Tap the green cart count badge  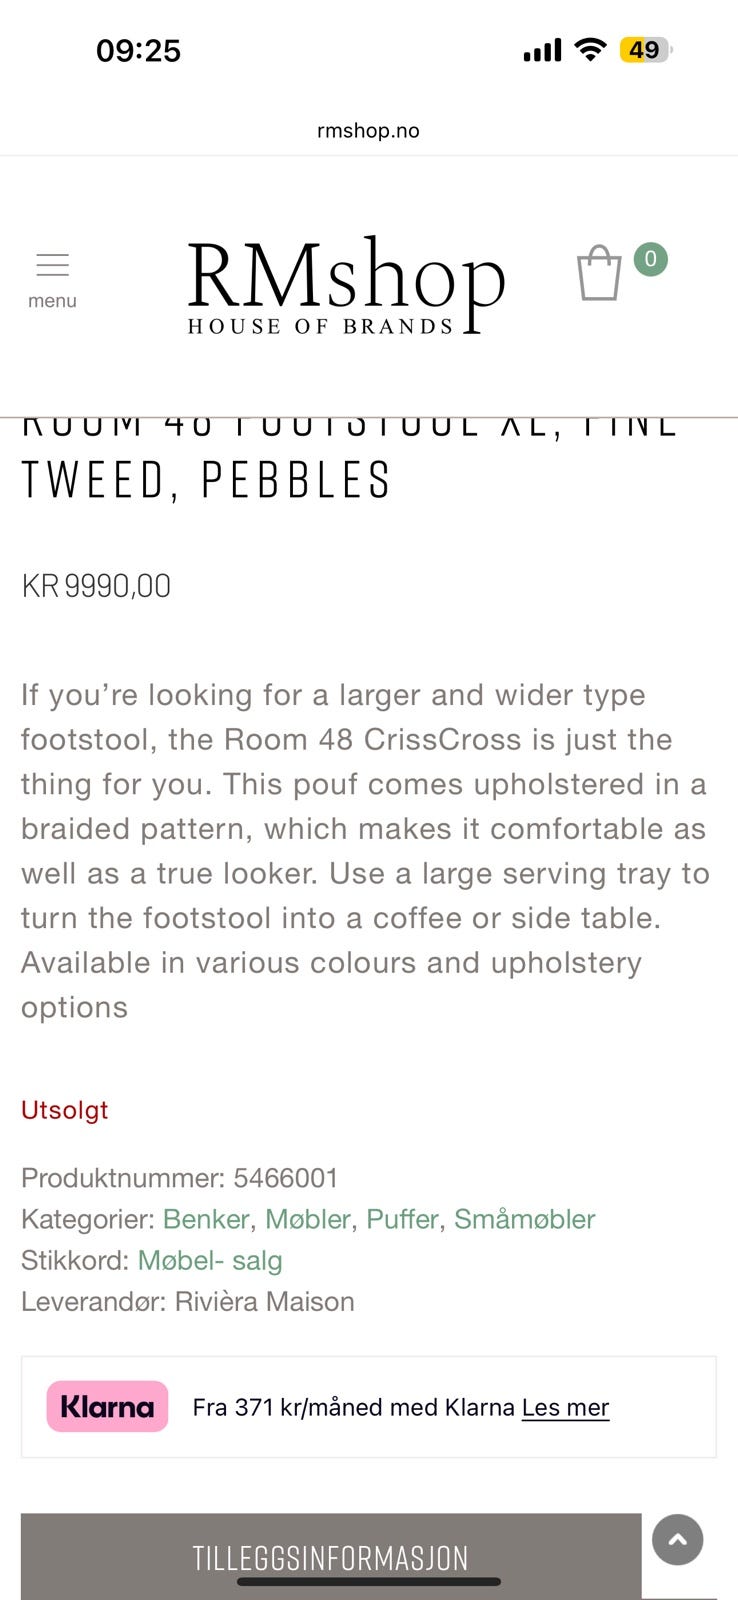tap(650, 260)
